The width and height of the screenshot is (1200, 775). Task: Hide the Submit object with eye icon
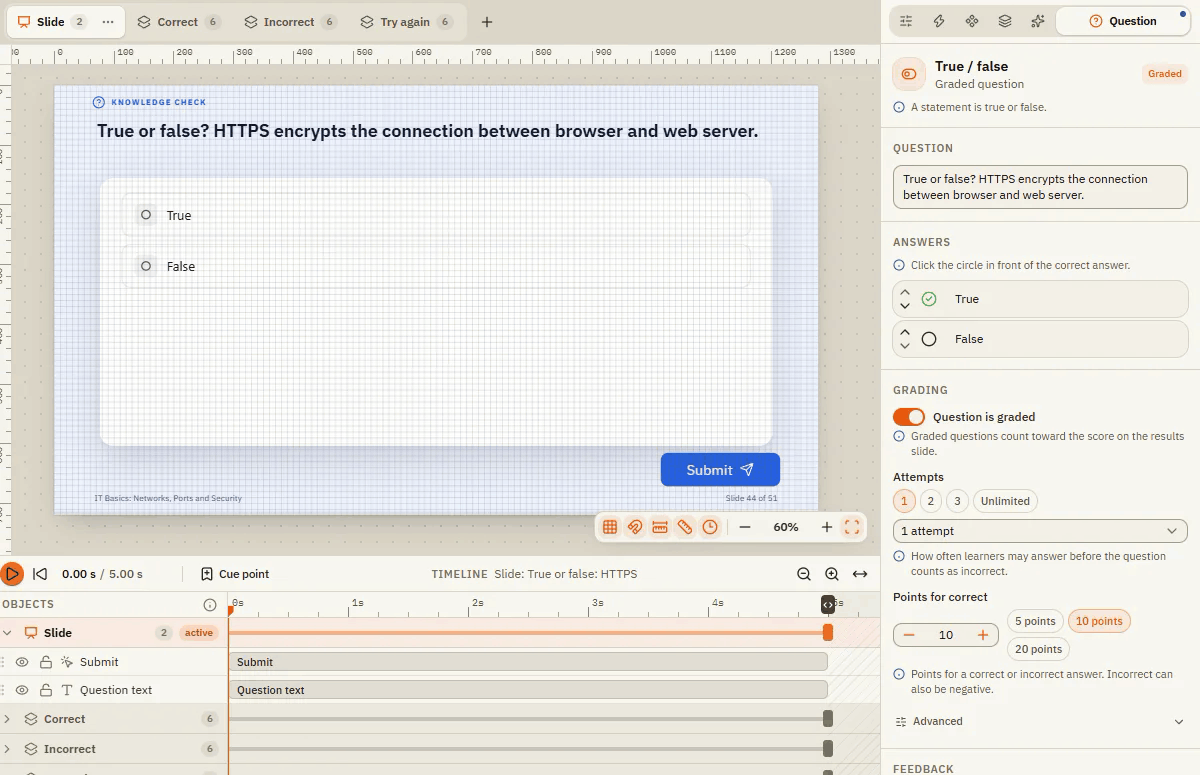22,662
